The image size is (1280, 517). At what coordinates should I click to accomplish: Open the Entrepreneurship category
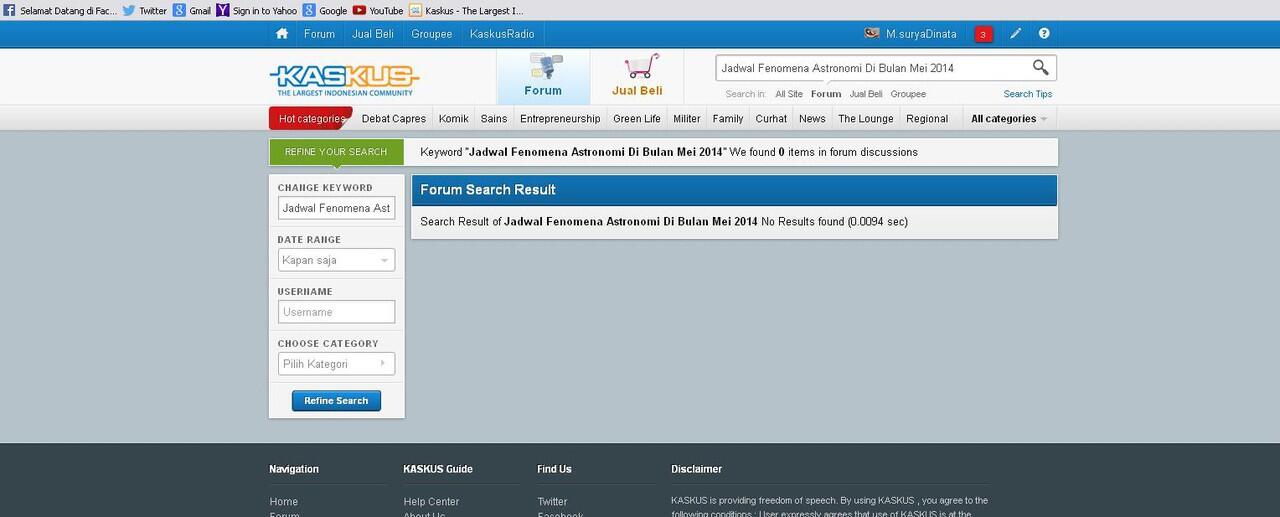coord(560,118)
